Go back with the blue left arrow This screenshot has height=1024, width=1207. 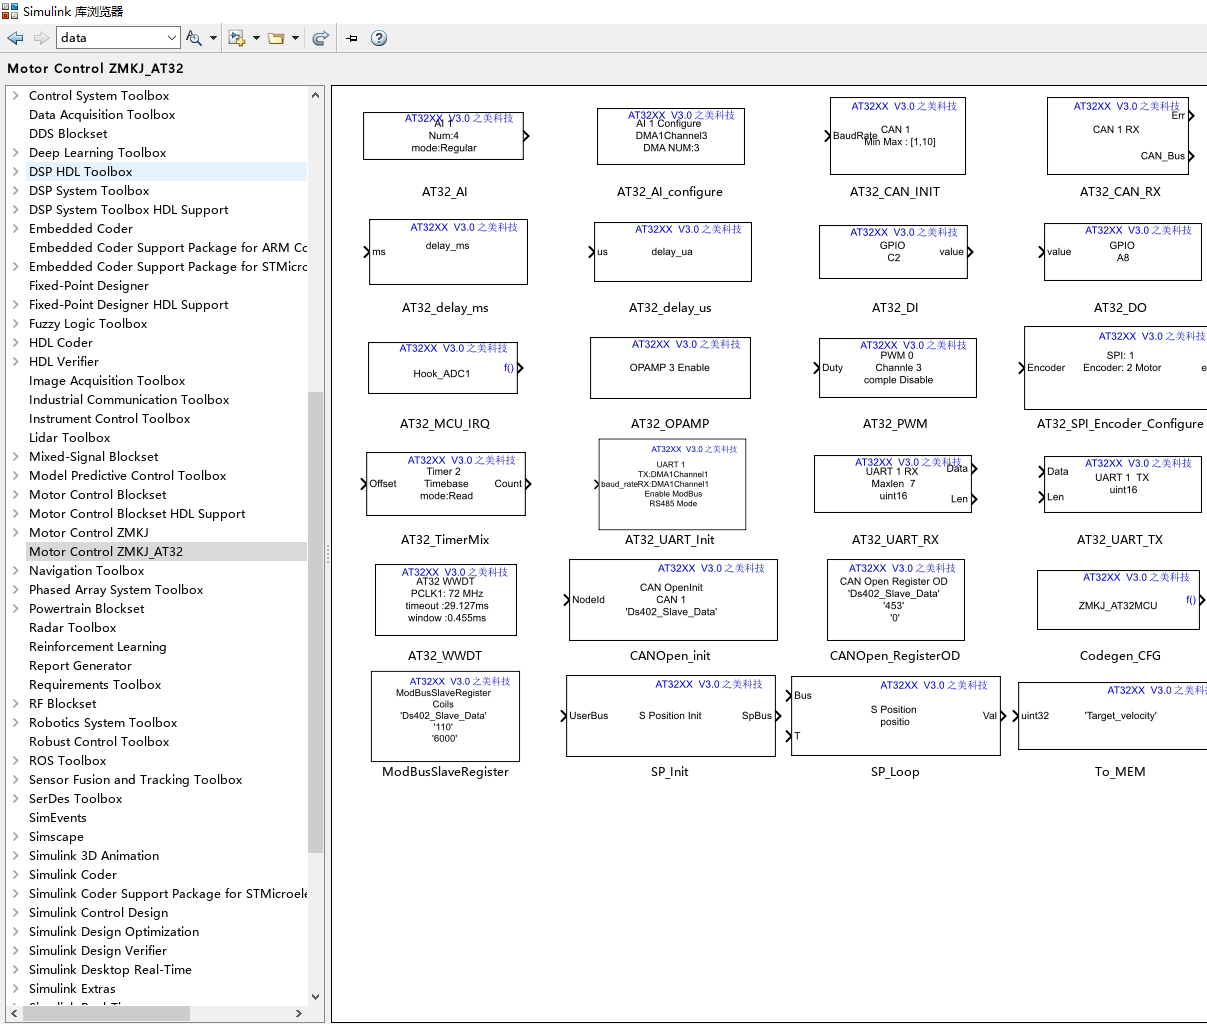click(x=15, y=38)
